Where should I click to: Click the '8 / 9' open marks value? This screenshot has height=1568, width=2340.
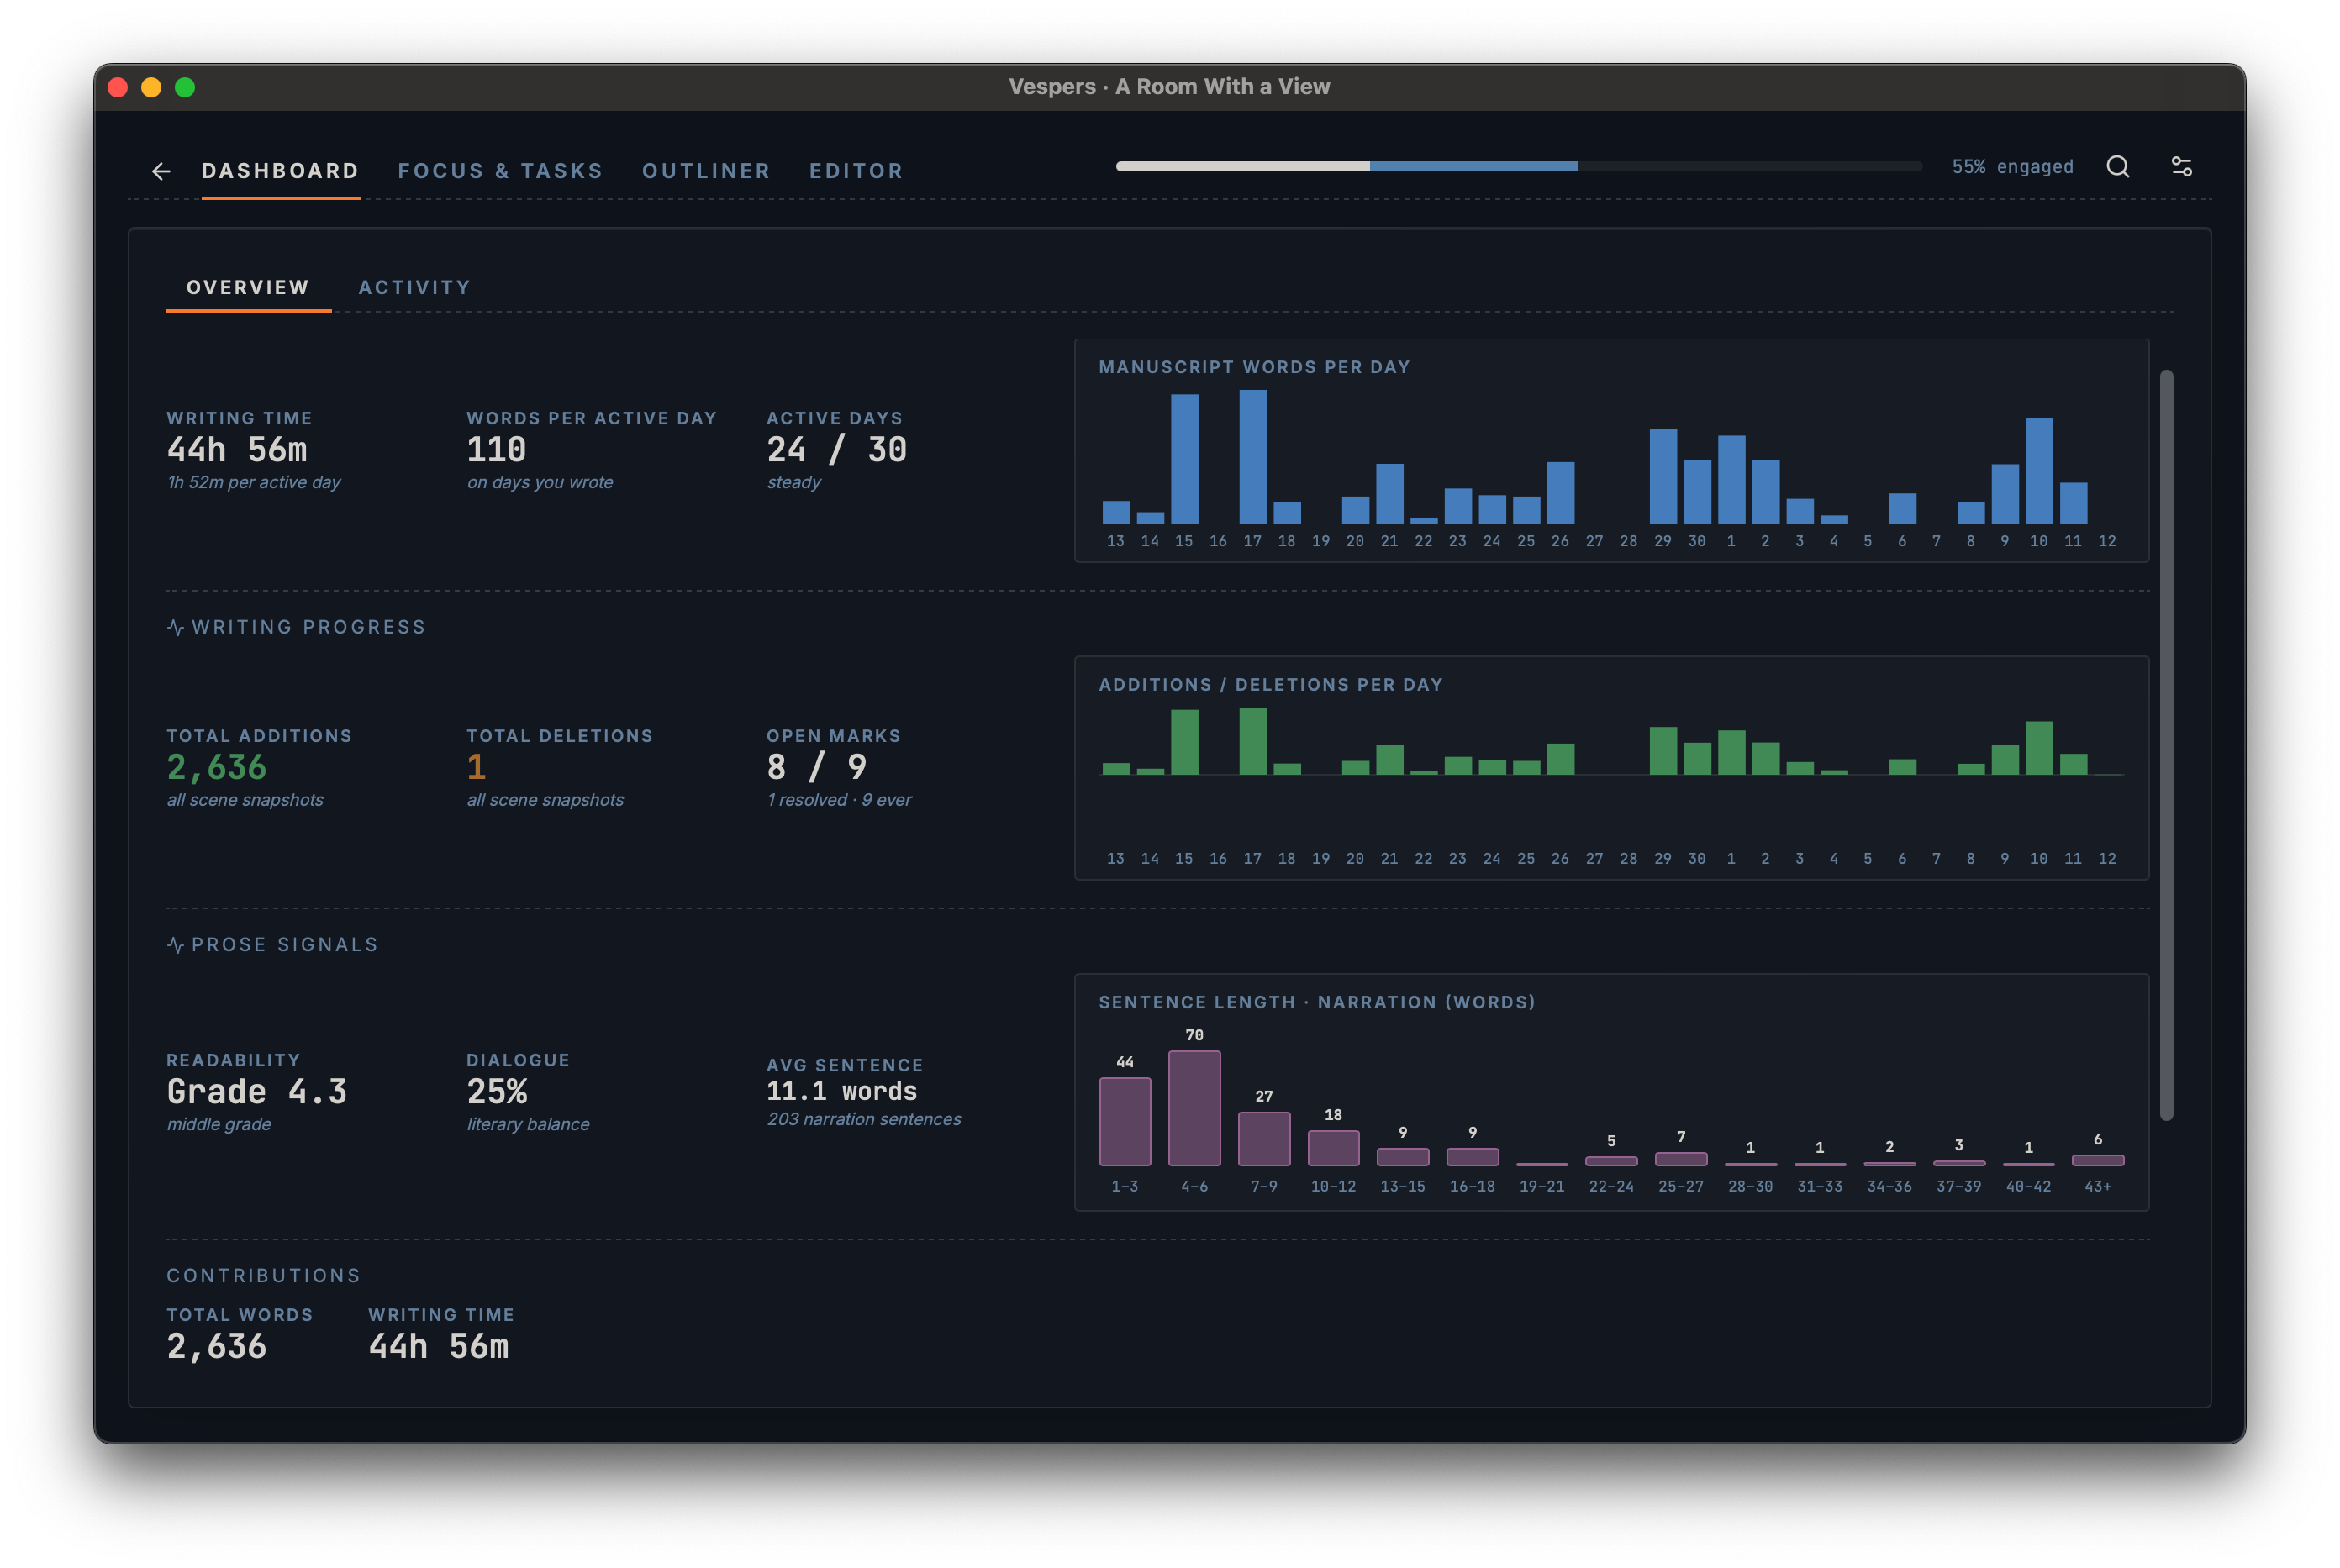(x=816, y=767)
